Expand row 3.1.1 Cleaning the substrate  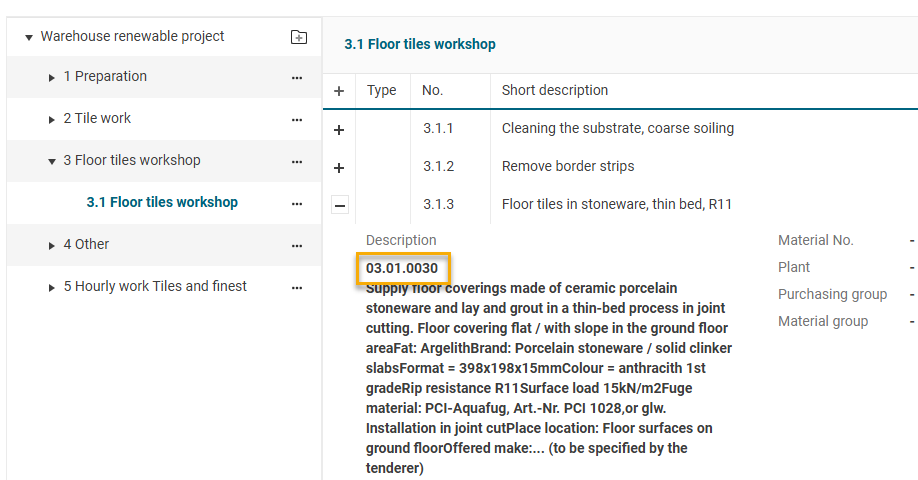tap(339, 129)
